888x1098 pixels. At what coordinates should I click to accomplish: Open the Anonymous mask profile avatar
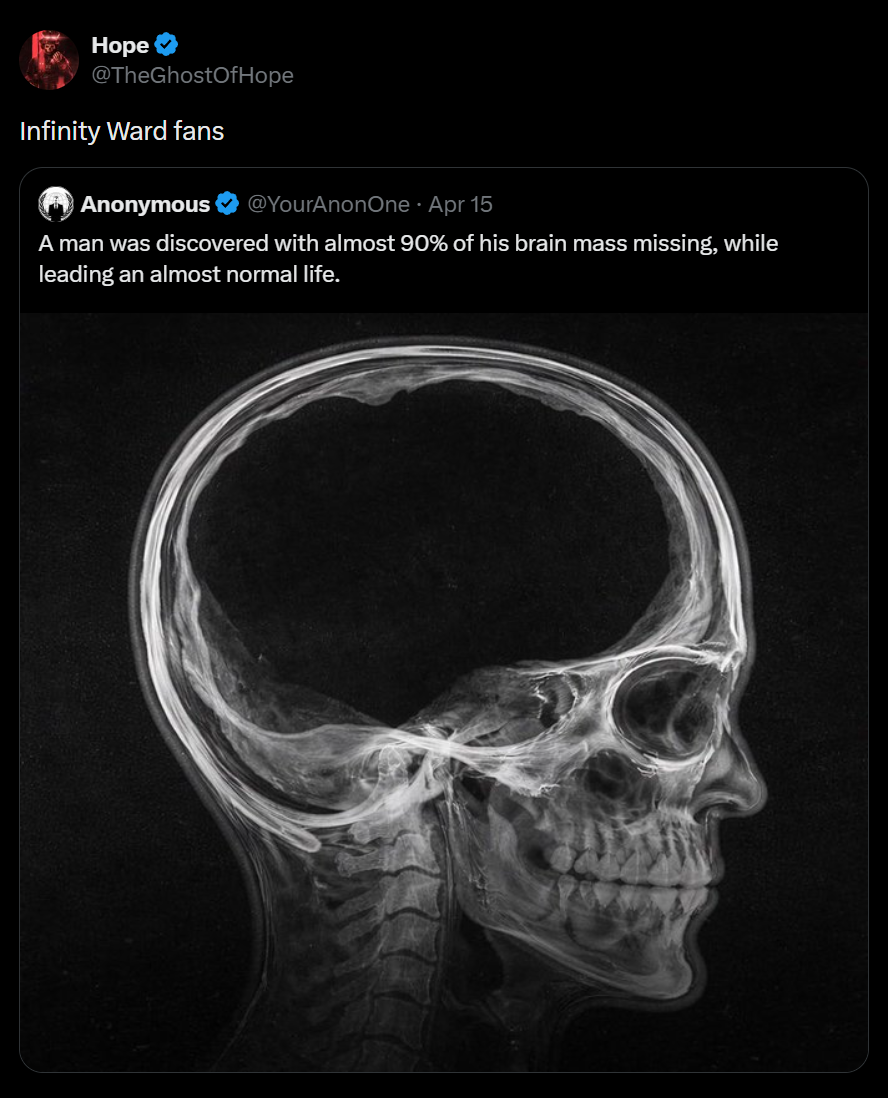point(56,204)
